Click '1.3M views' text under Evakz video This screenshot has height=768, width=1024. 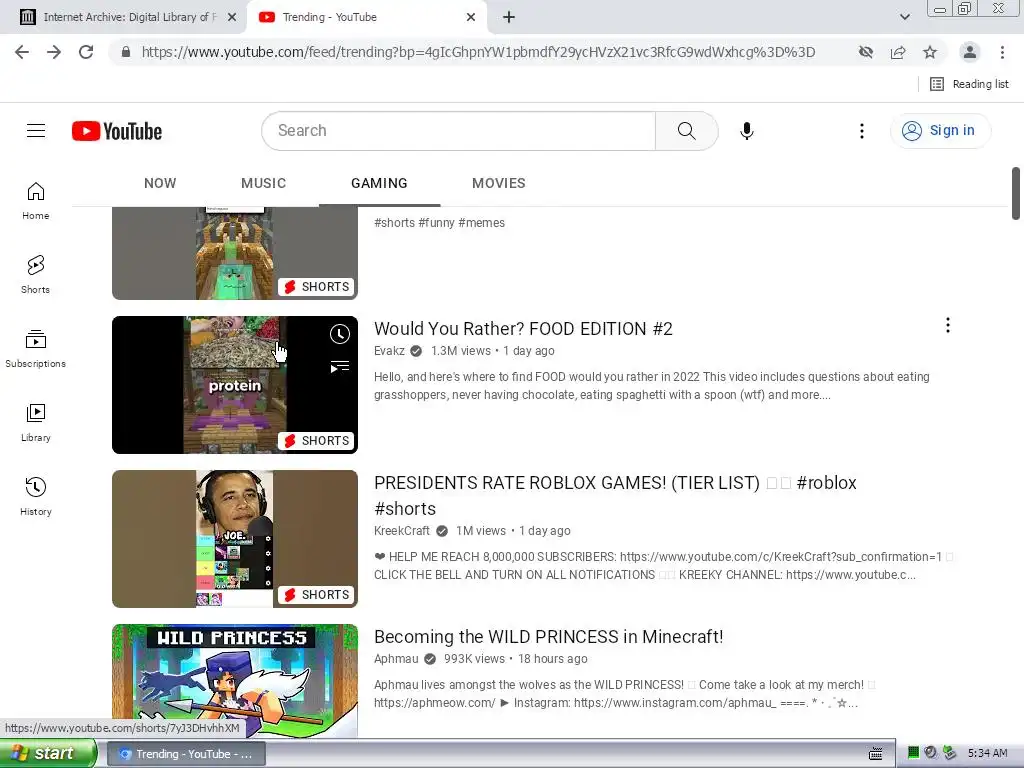click(460, 351)
